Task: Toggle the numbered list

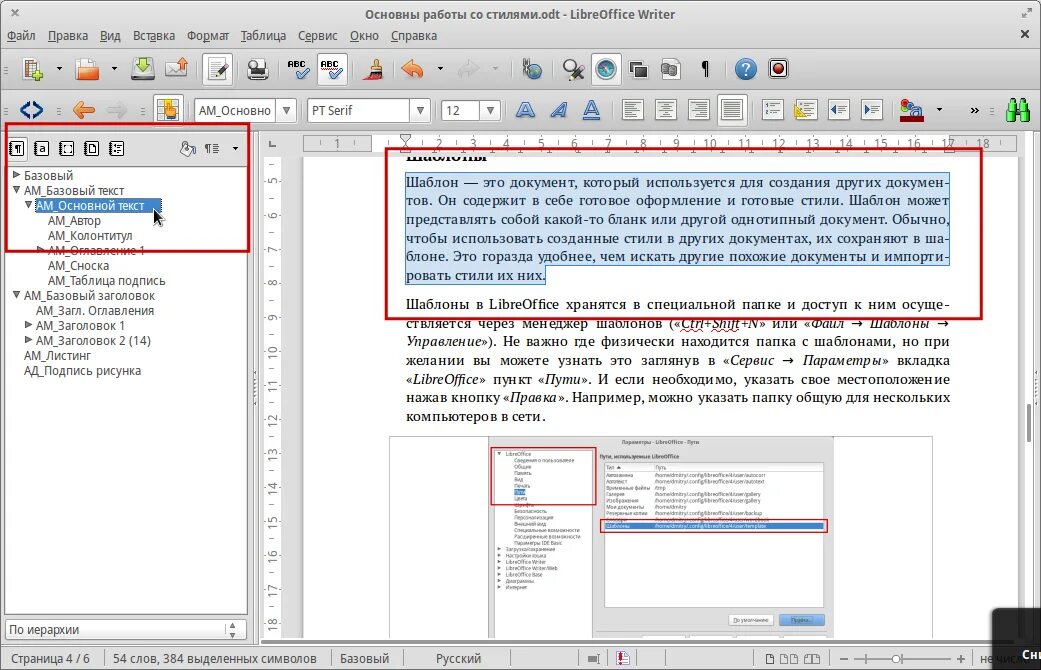Action: coord(772,110)
